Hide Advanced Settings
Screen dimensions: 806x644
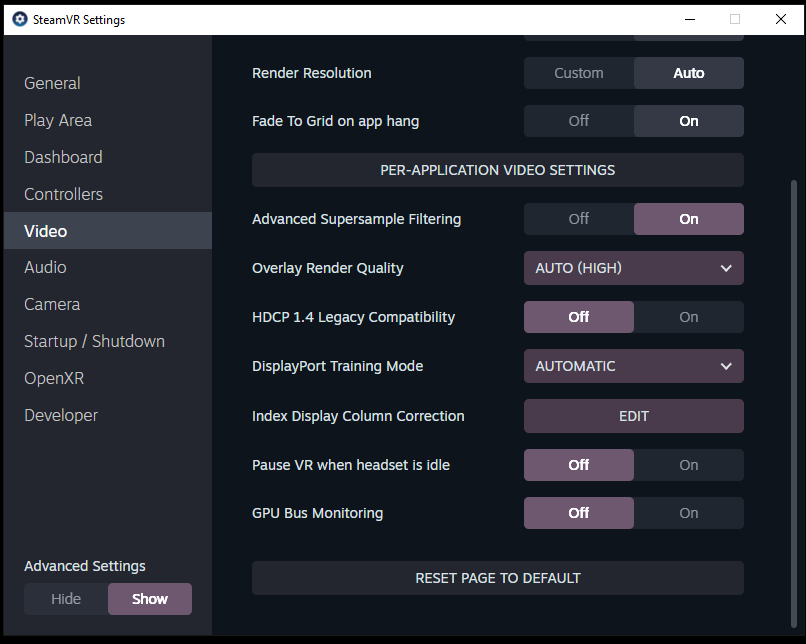pyautogui.click(x=66, y=599)
